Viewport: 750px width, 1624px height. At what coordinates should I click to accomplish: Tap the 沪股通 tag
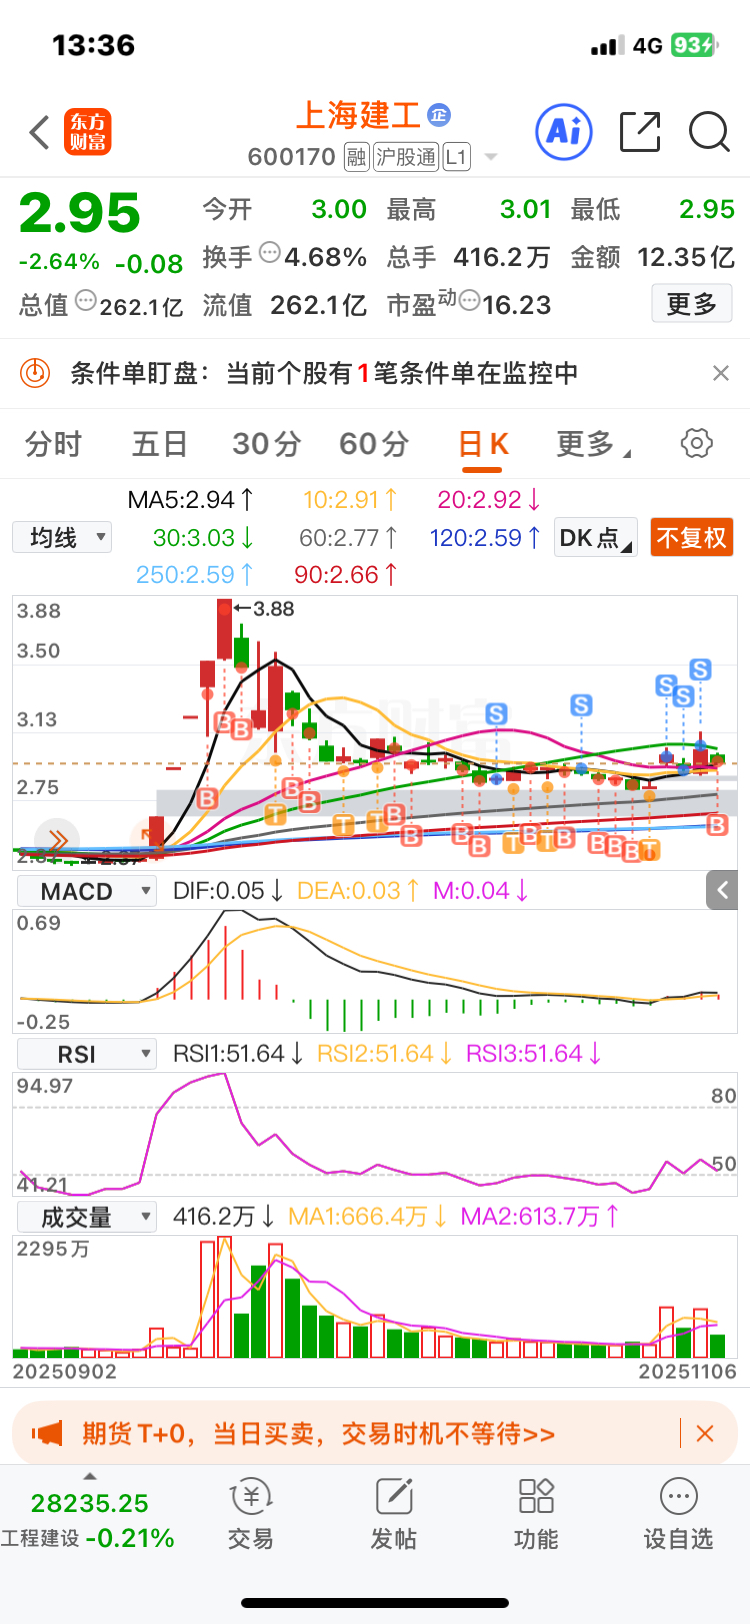coord(406,157)
